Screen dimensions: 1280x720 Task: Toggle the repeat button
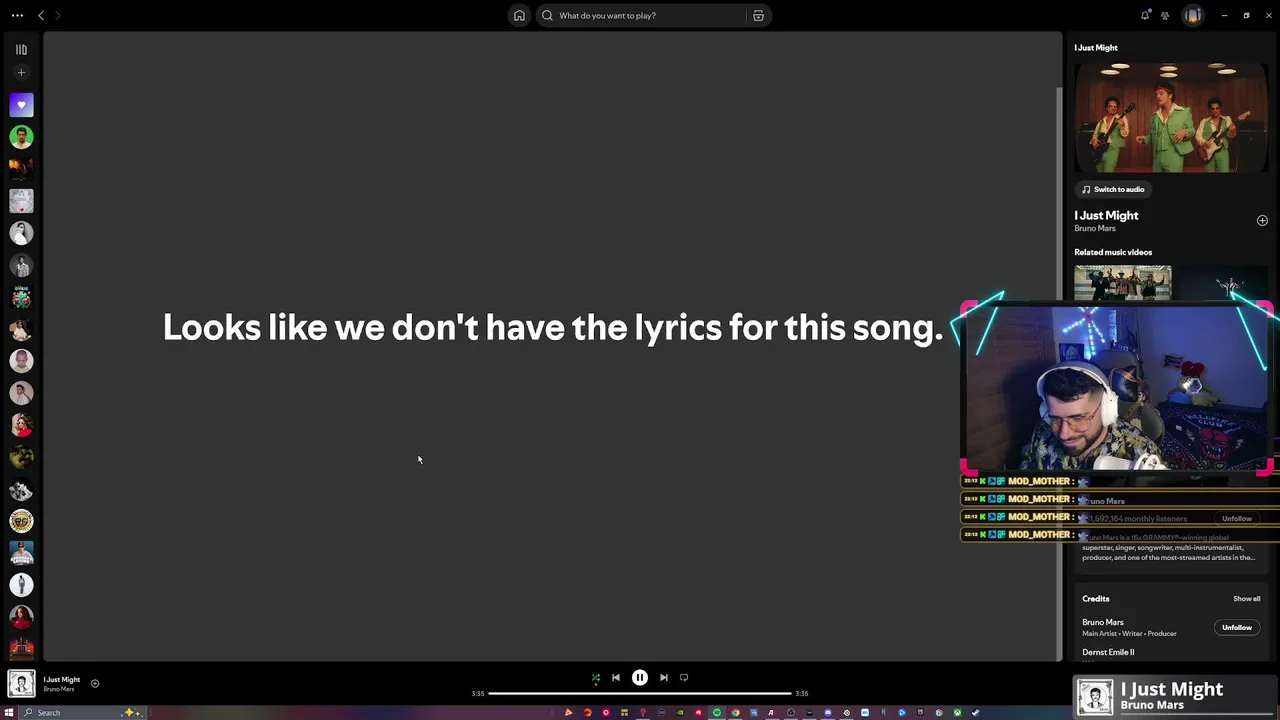tap(684, 677)
